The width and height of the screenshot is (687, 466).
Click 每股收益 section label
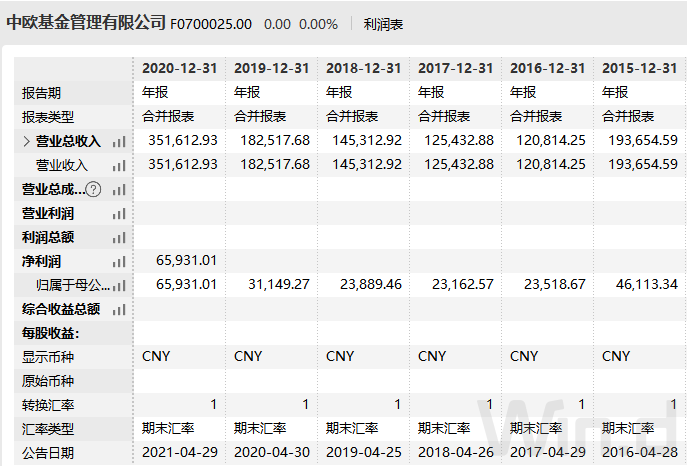tap(50, 333)
